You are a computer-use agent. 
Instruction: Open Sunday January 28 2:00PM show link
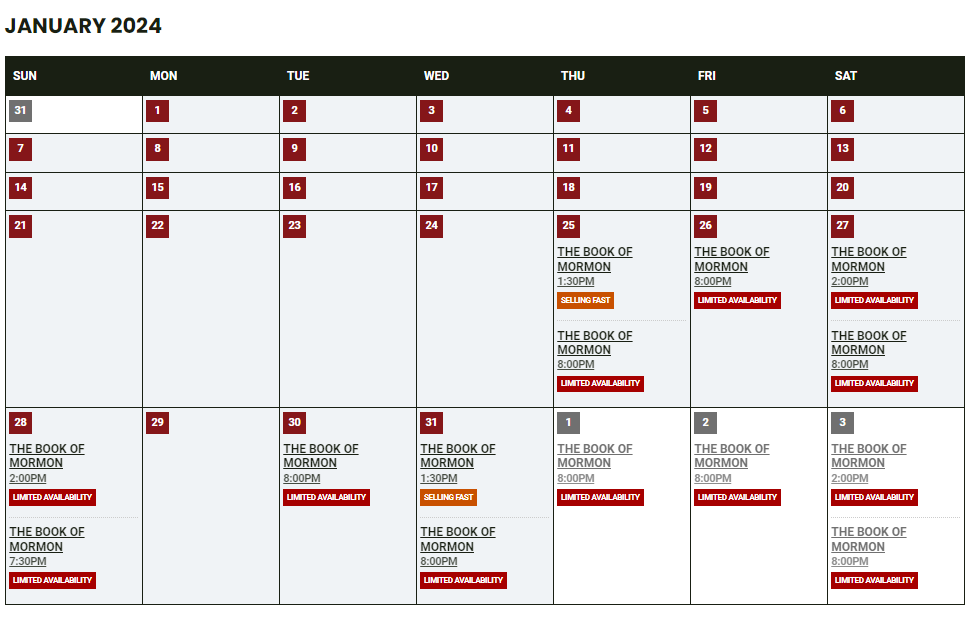pyautogui.click(x=47, y=456)
